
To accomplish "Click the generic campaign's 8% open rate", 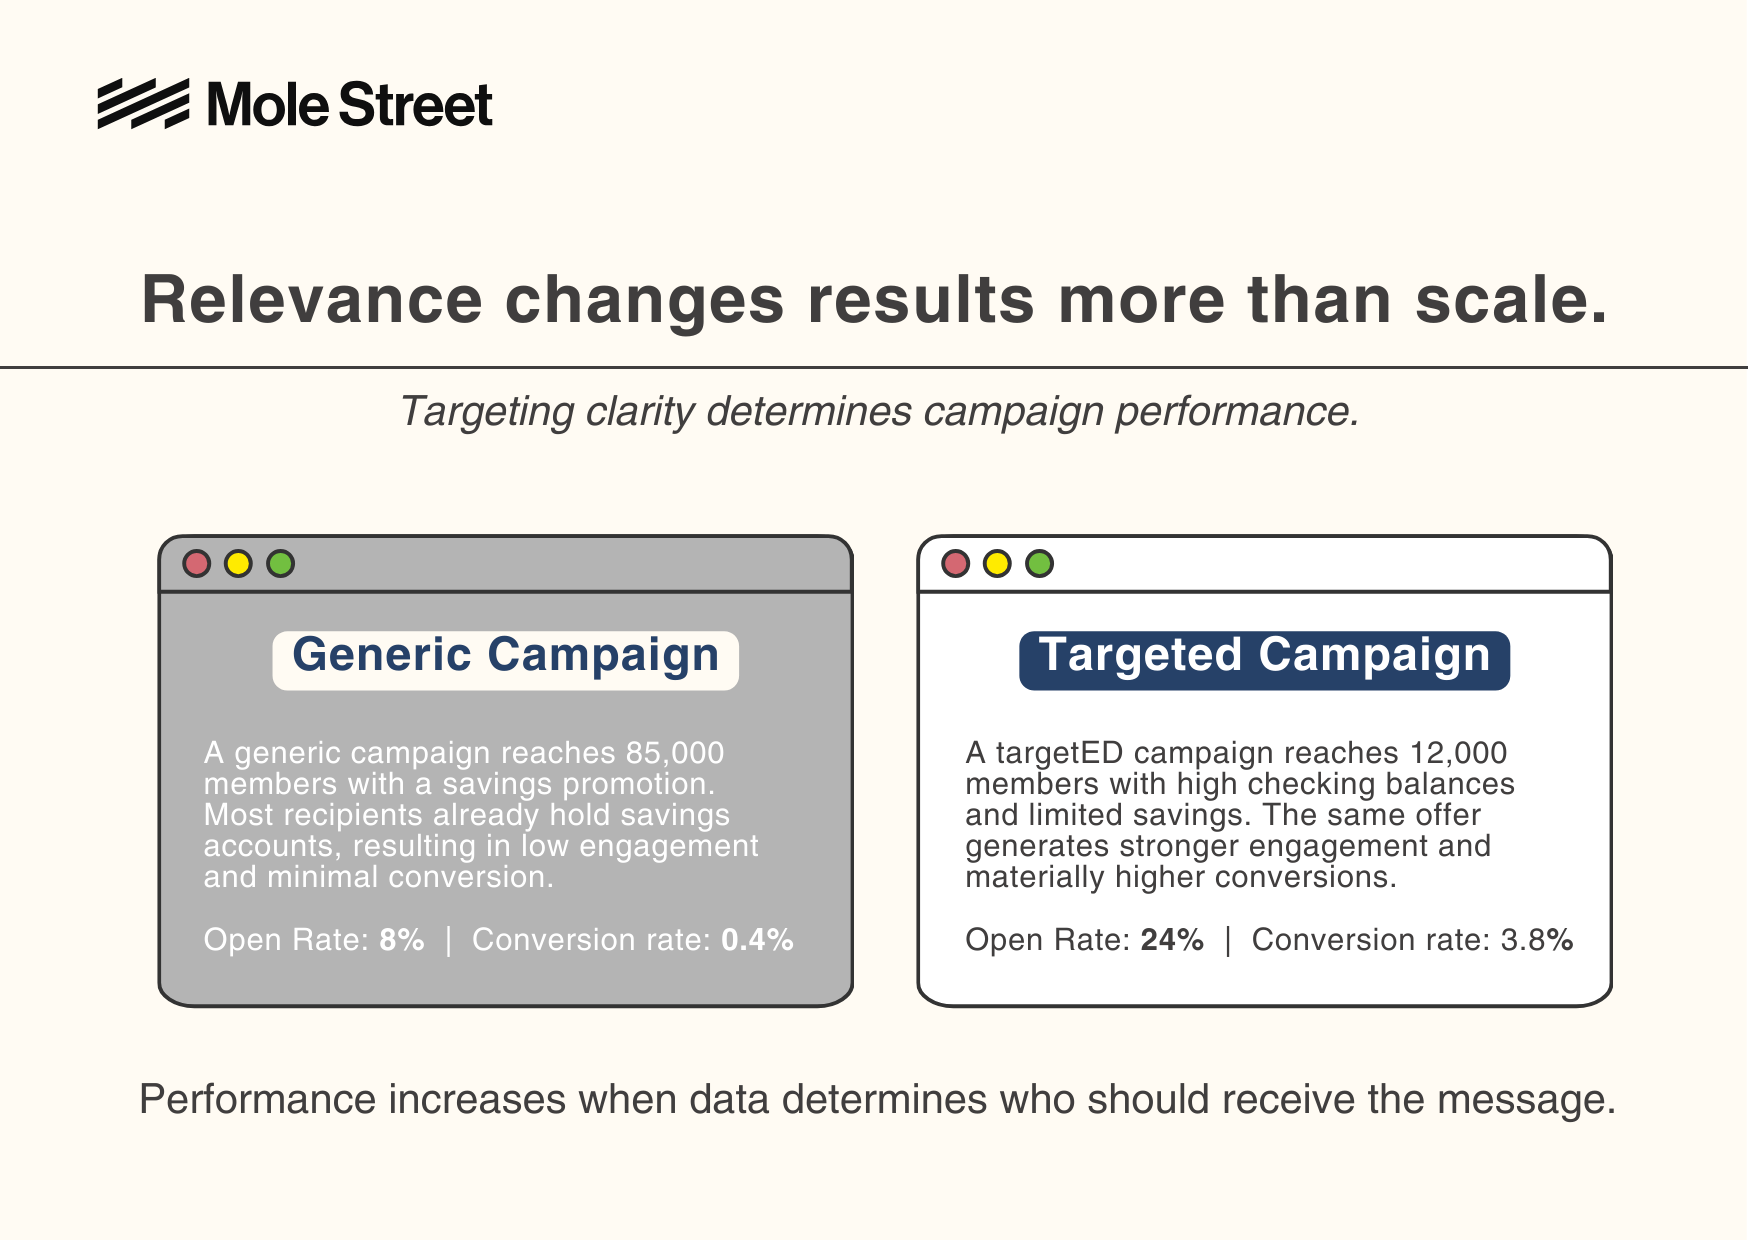I will (x=401, y=940).
